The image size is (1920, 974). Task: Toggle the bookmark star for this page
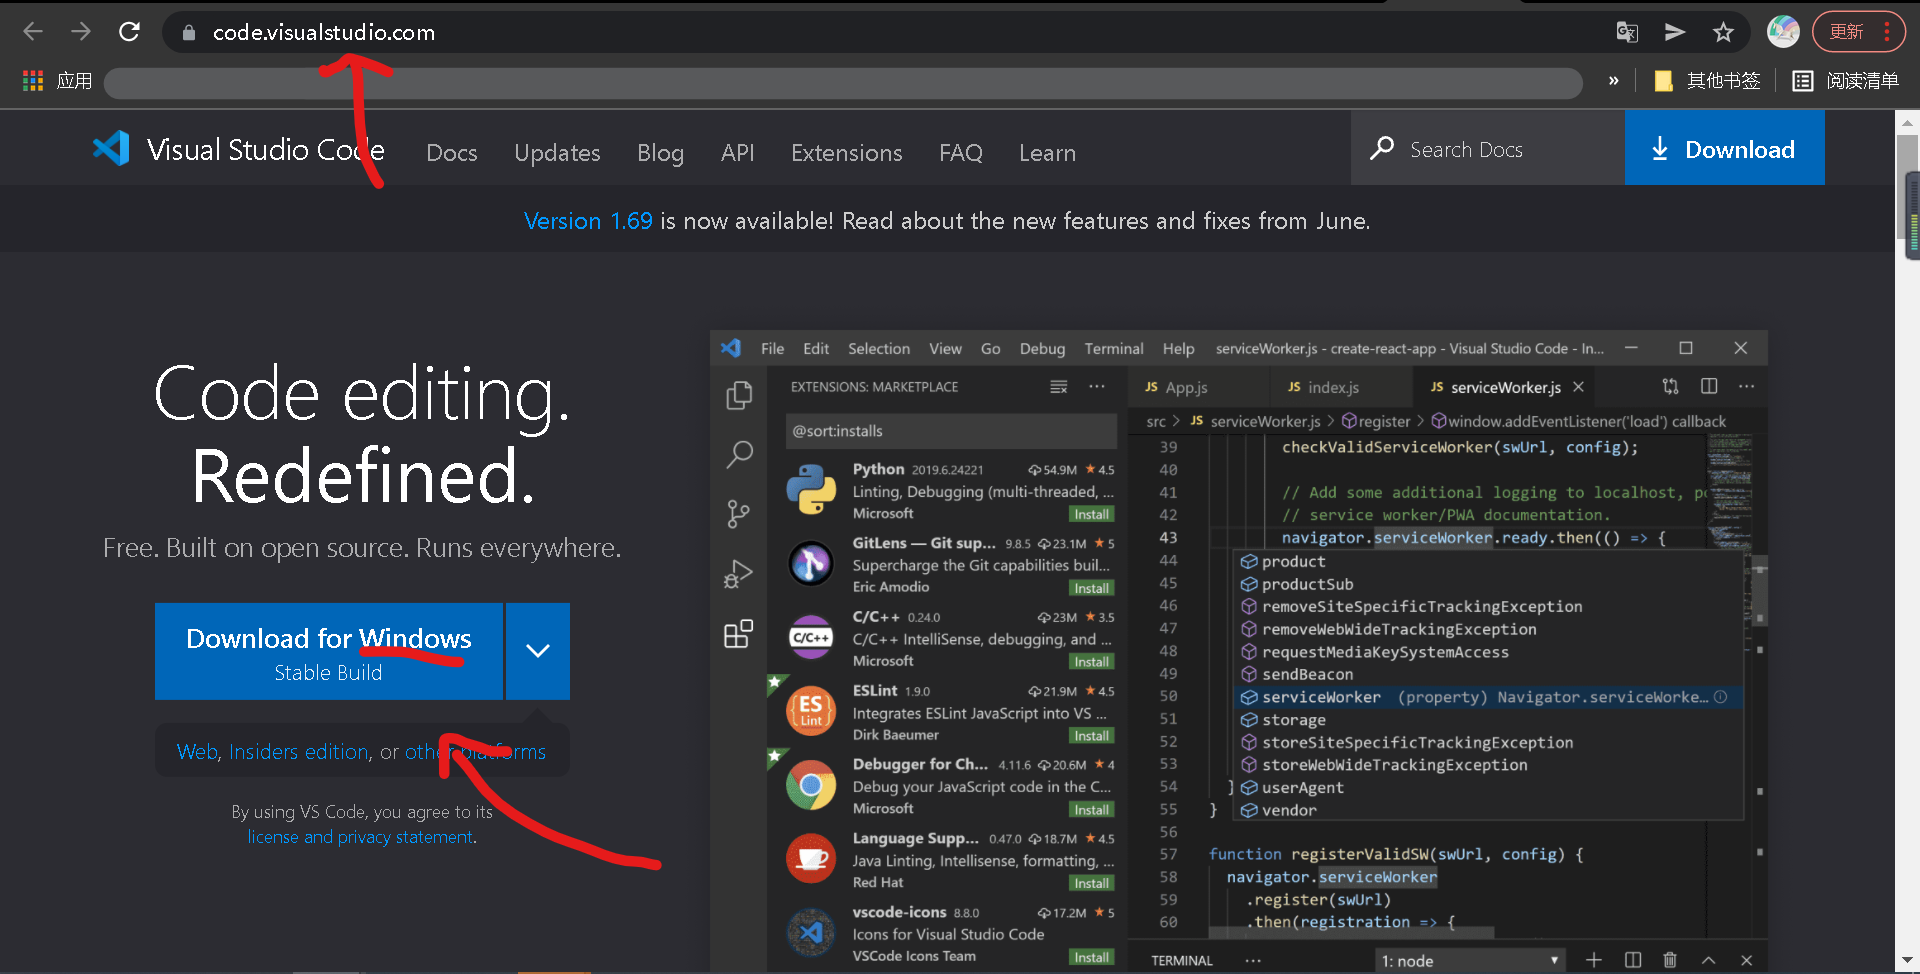coord(1724,32)
